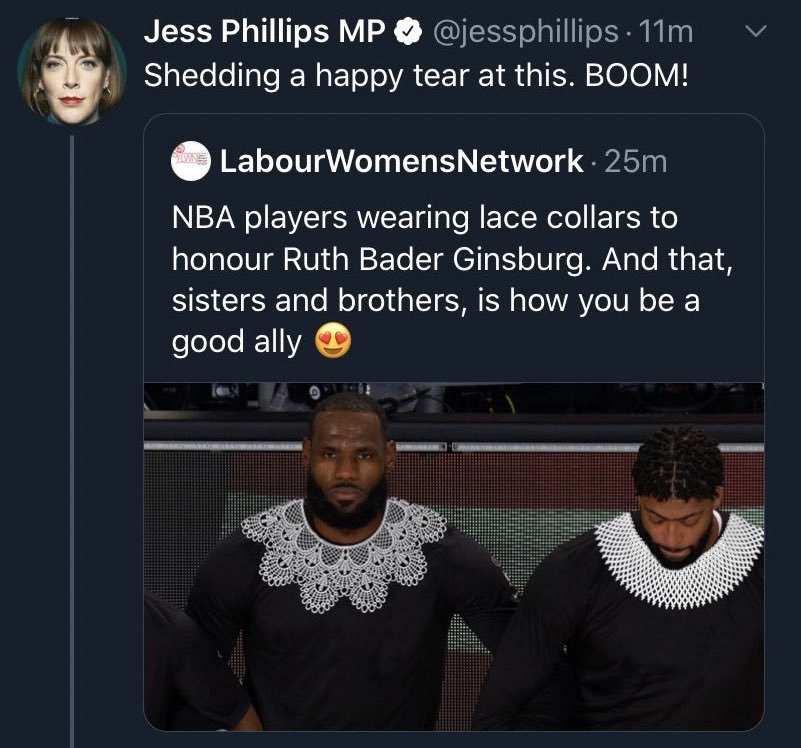Open the LabourWomensNetwork account name
The width and height of the screenshot is (801, 748).
tap(401, 161)
